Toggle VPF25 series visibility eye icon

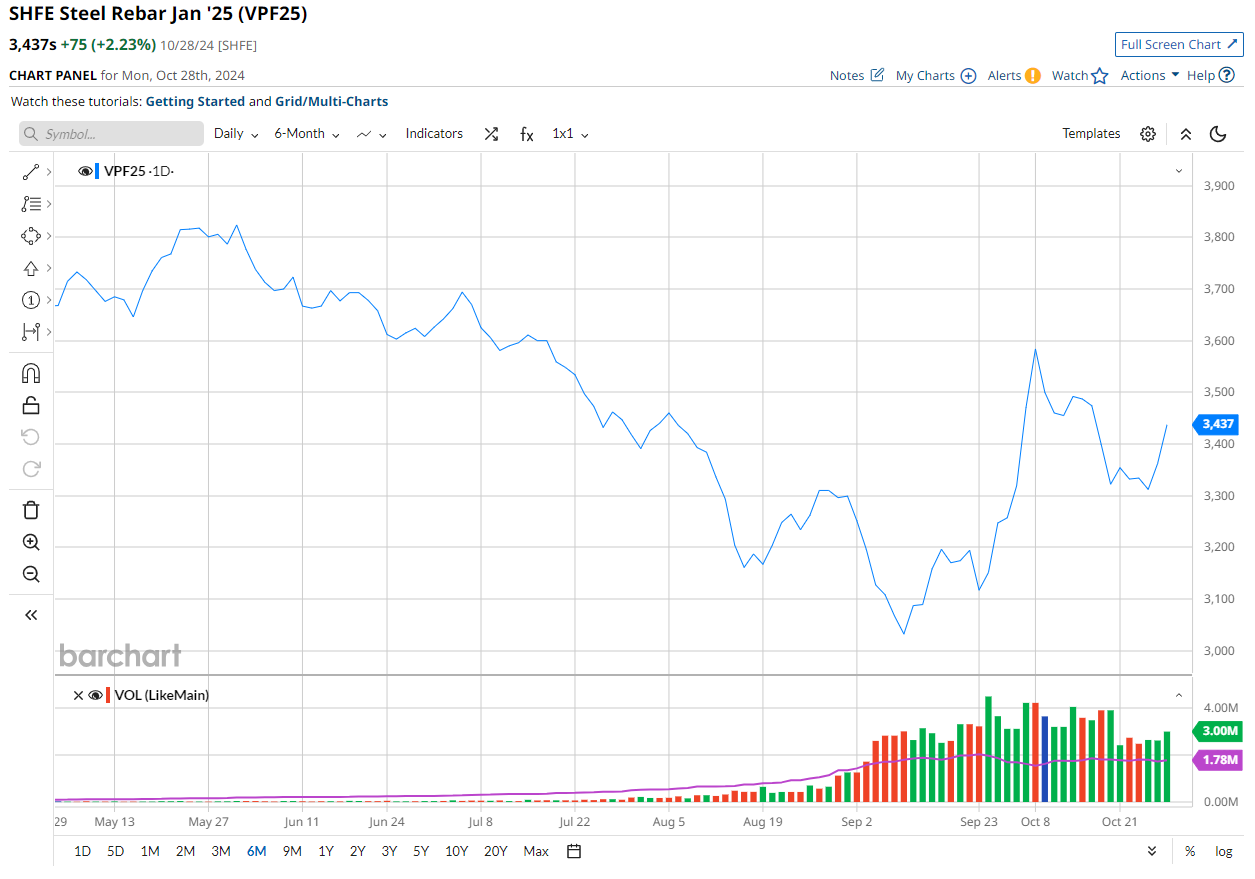click(85, 171)
